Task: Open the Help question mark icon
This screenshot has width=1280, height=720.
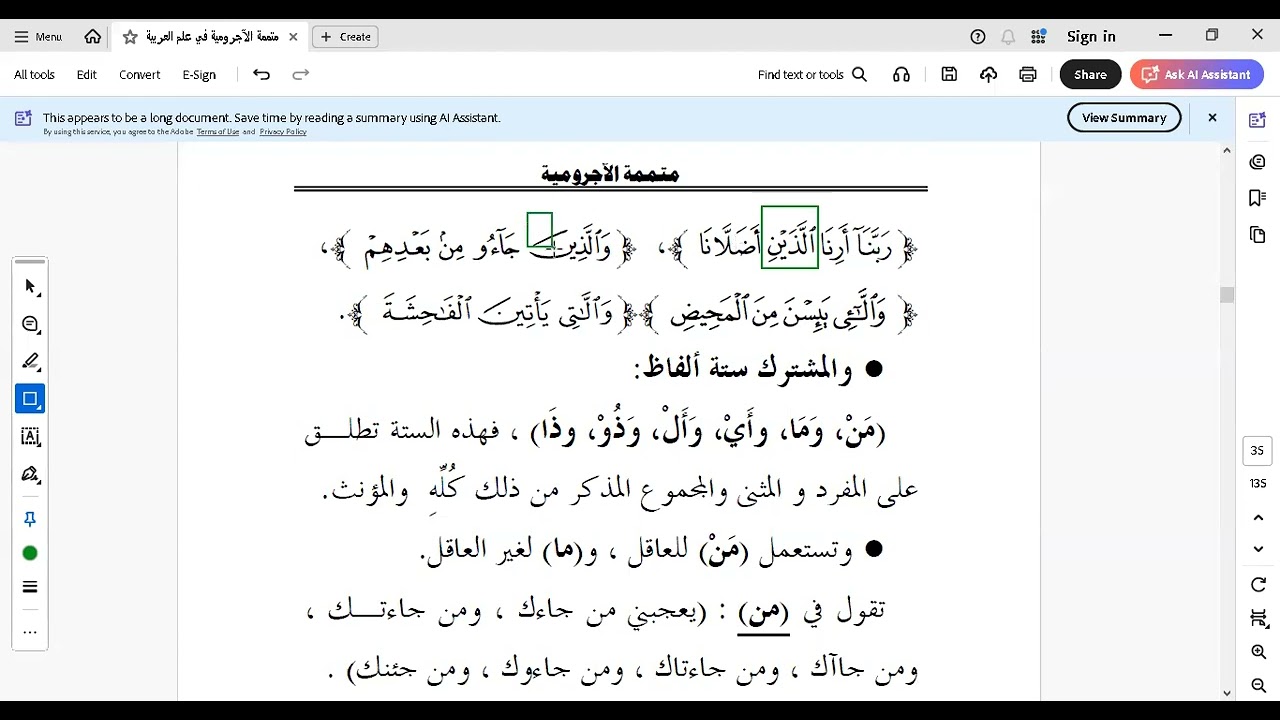Action: pyautogui.click(x=978, y=36)
